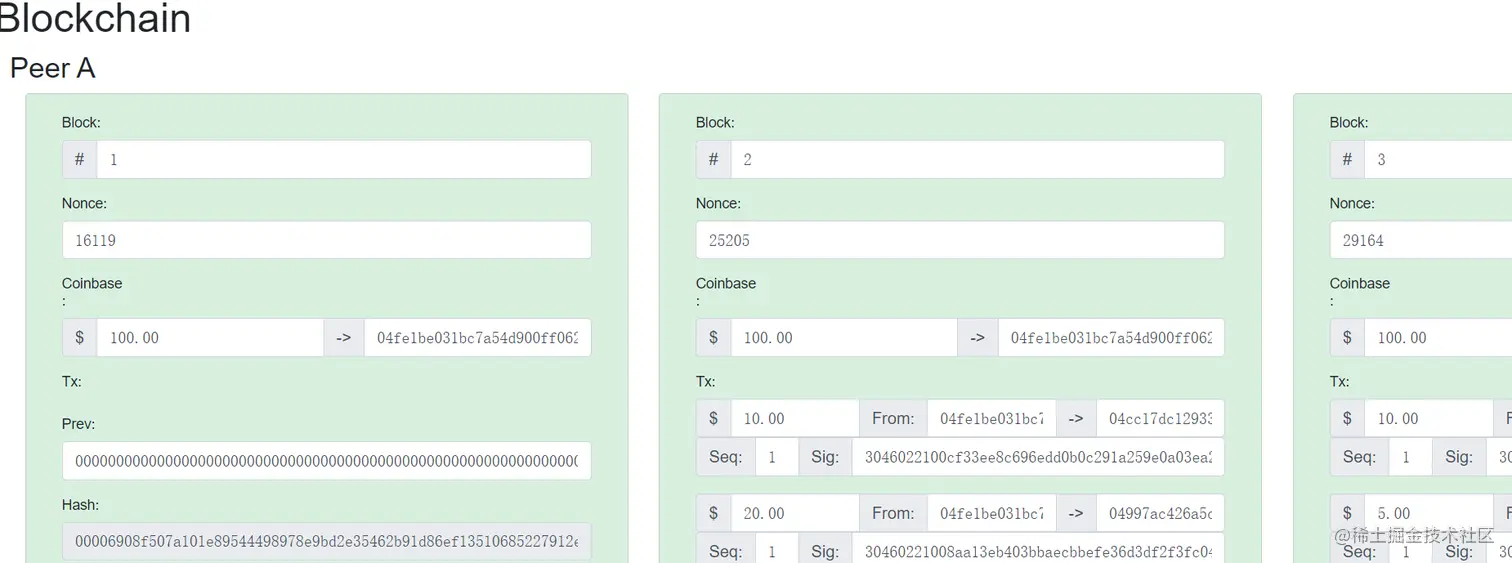Click the Block 3 number field
The image size is (1512, 563).
tap(1438, 159)
